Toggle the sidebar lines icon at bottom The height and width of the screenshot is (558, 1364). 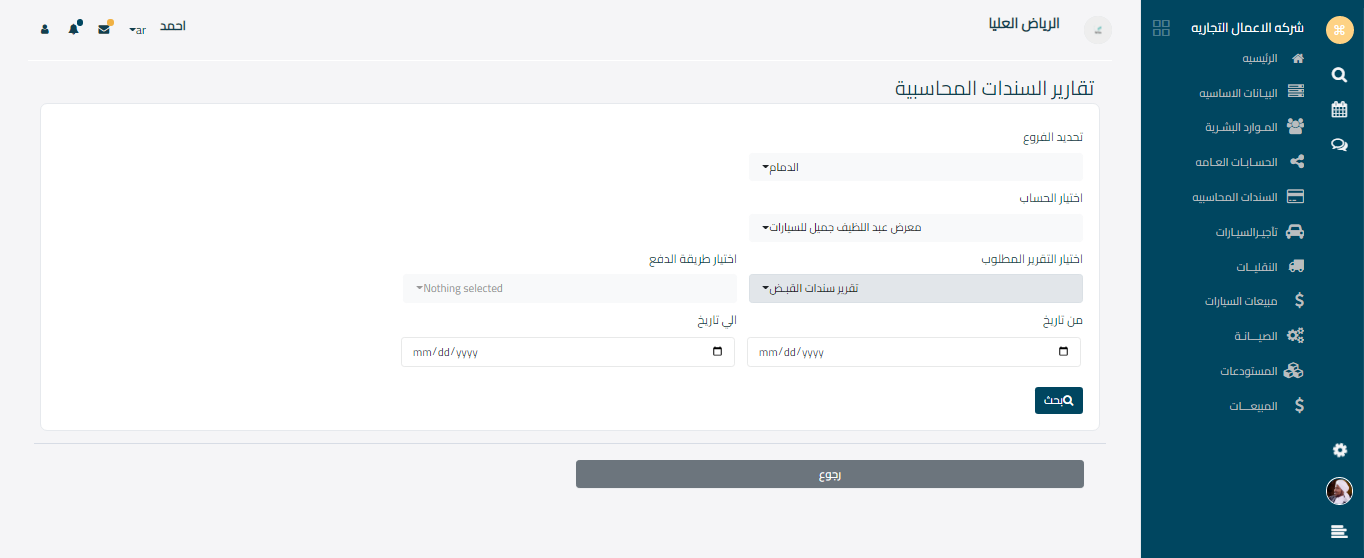[x=1339, y=531]
